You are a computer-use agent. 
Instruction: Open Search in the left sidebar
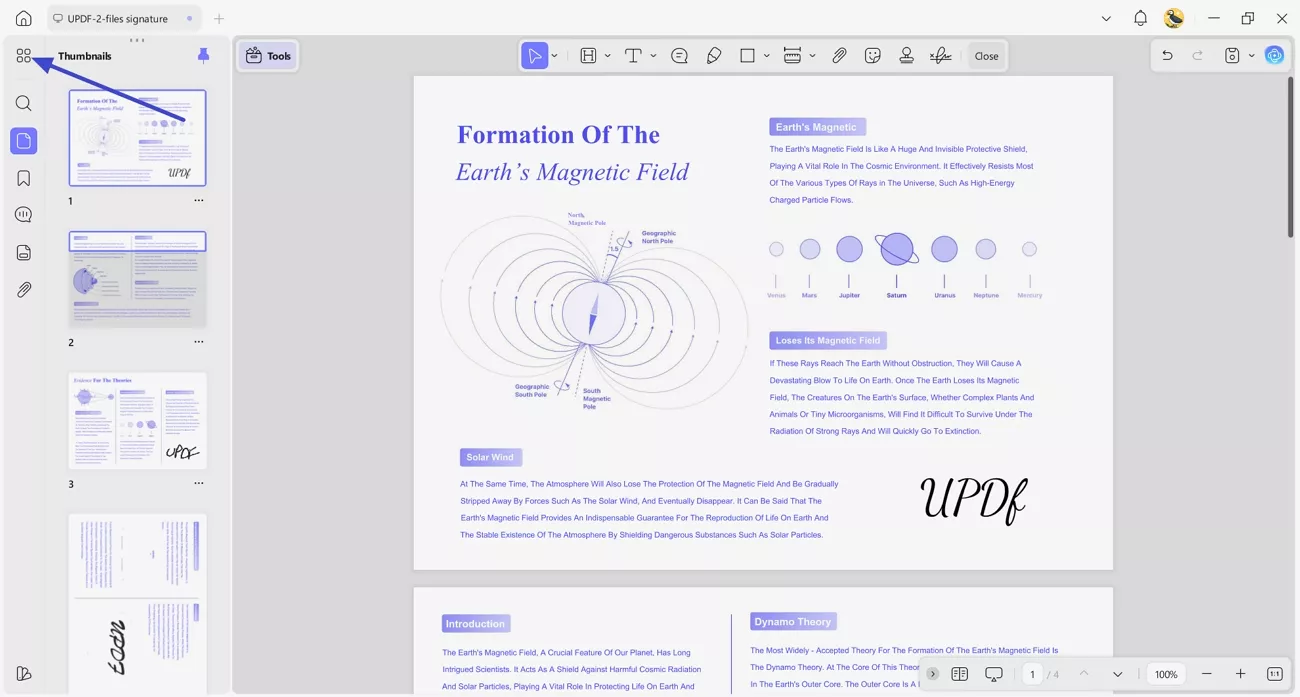click(23, 103)
